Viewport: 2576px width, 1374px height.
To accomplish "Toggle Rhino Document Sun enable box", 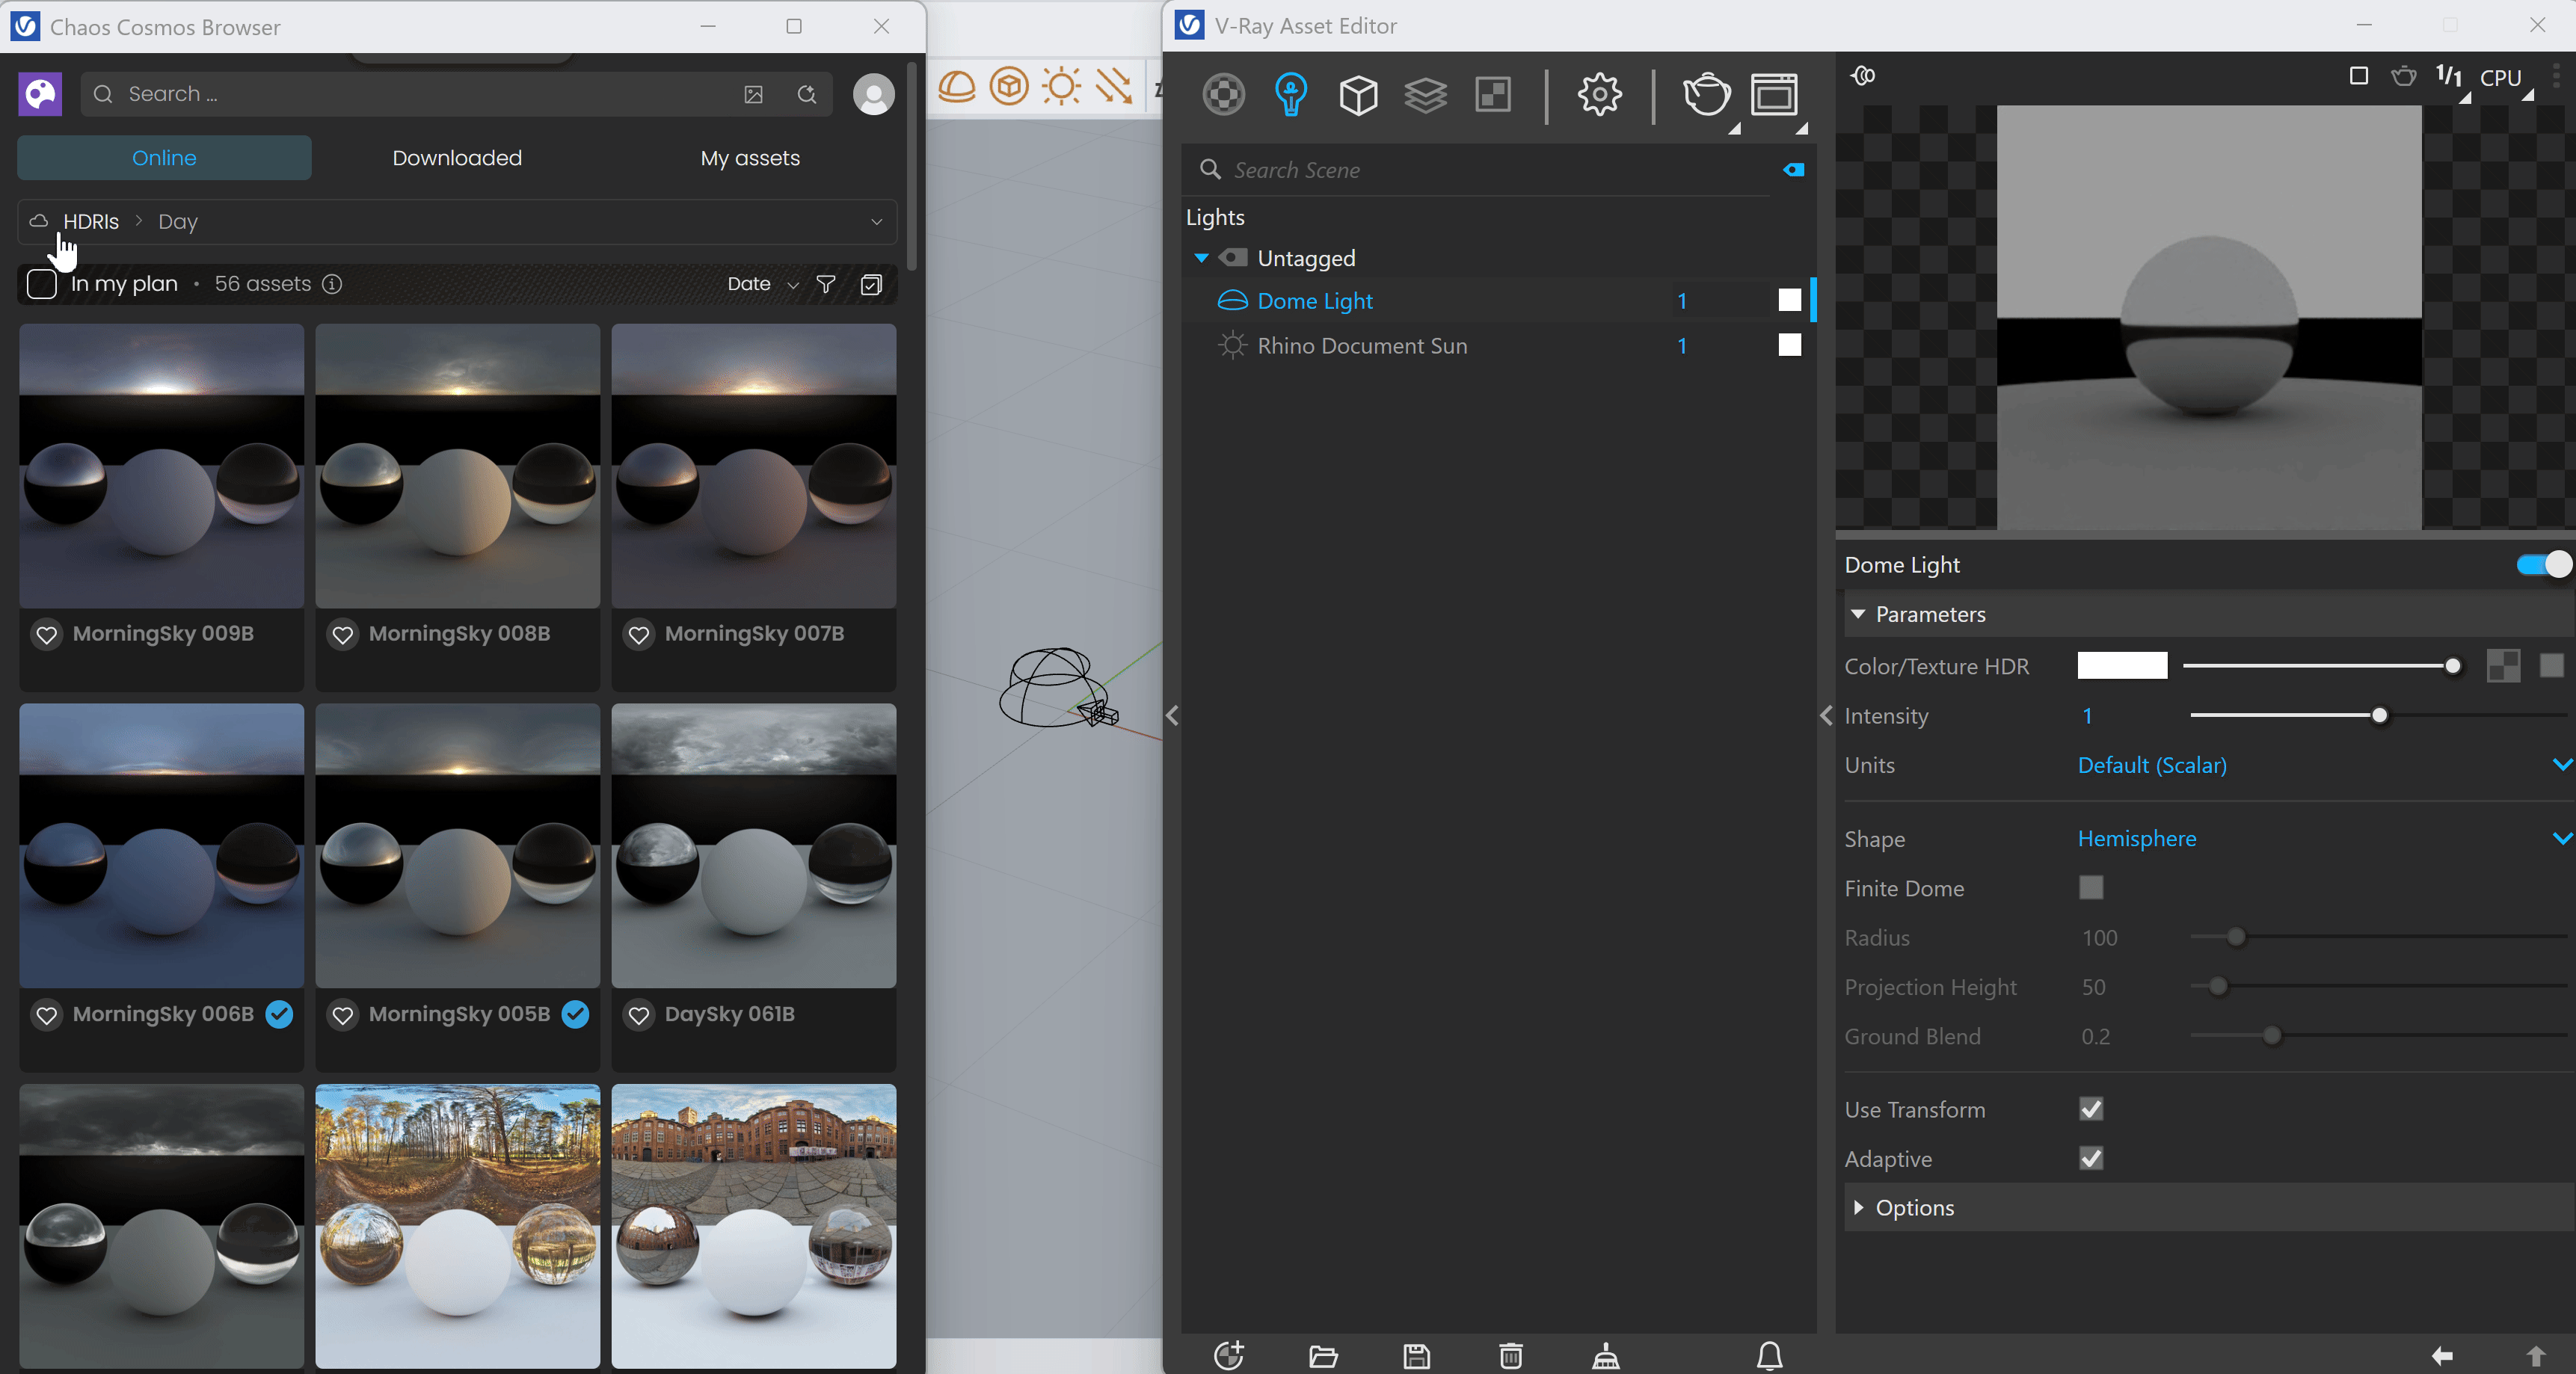I will pyautogui.click(x=1790, y=345).
